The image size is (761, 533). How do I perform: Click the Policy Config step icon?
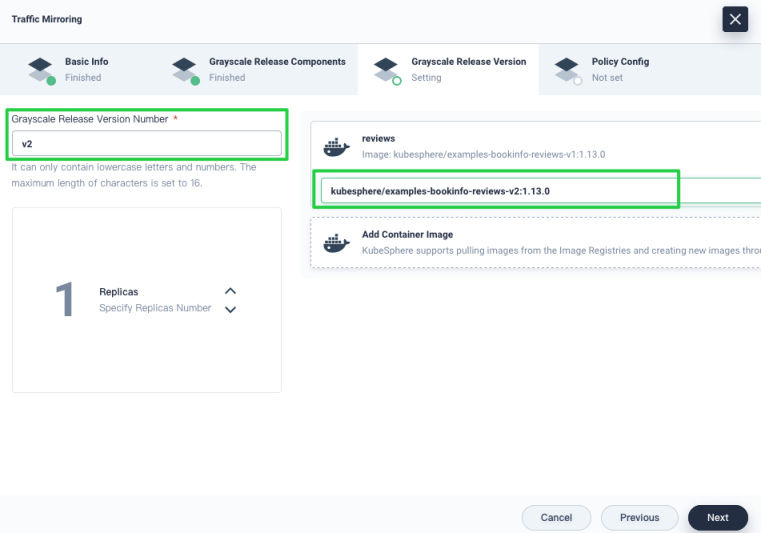coord(567,69)
